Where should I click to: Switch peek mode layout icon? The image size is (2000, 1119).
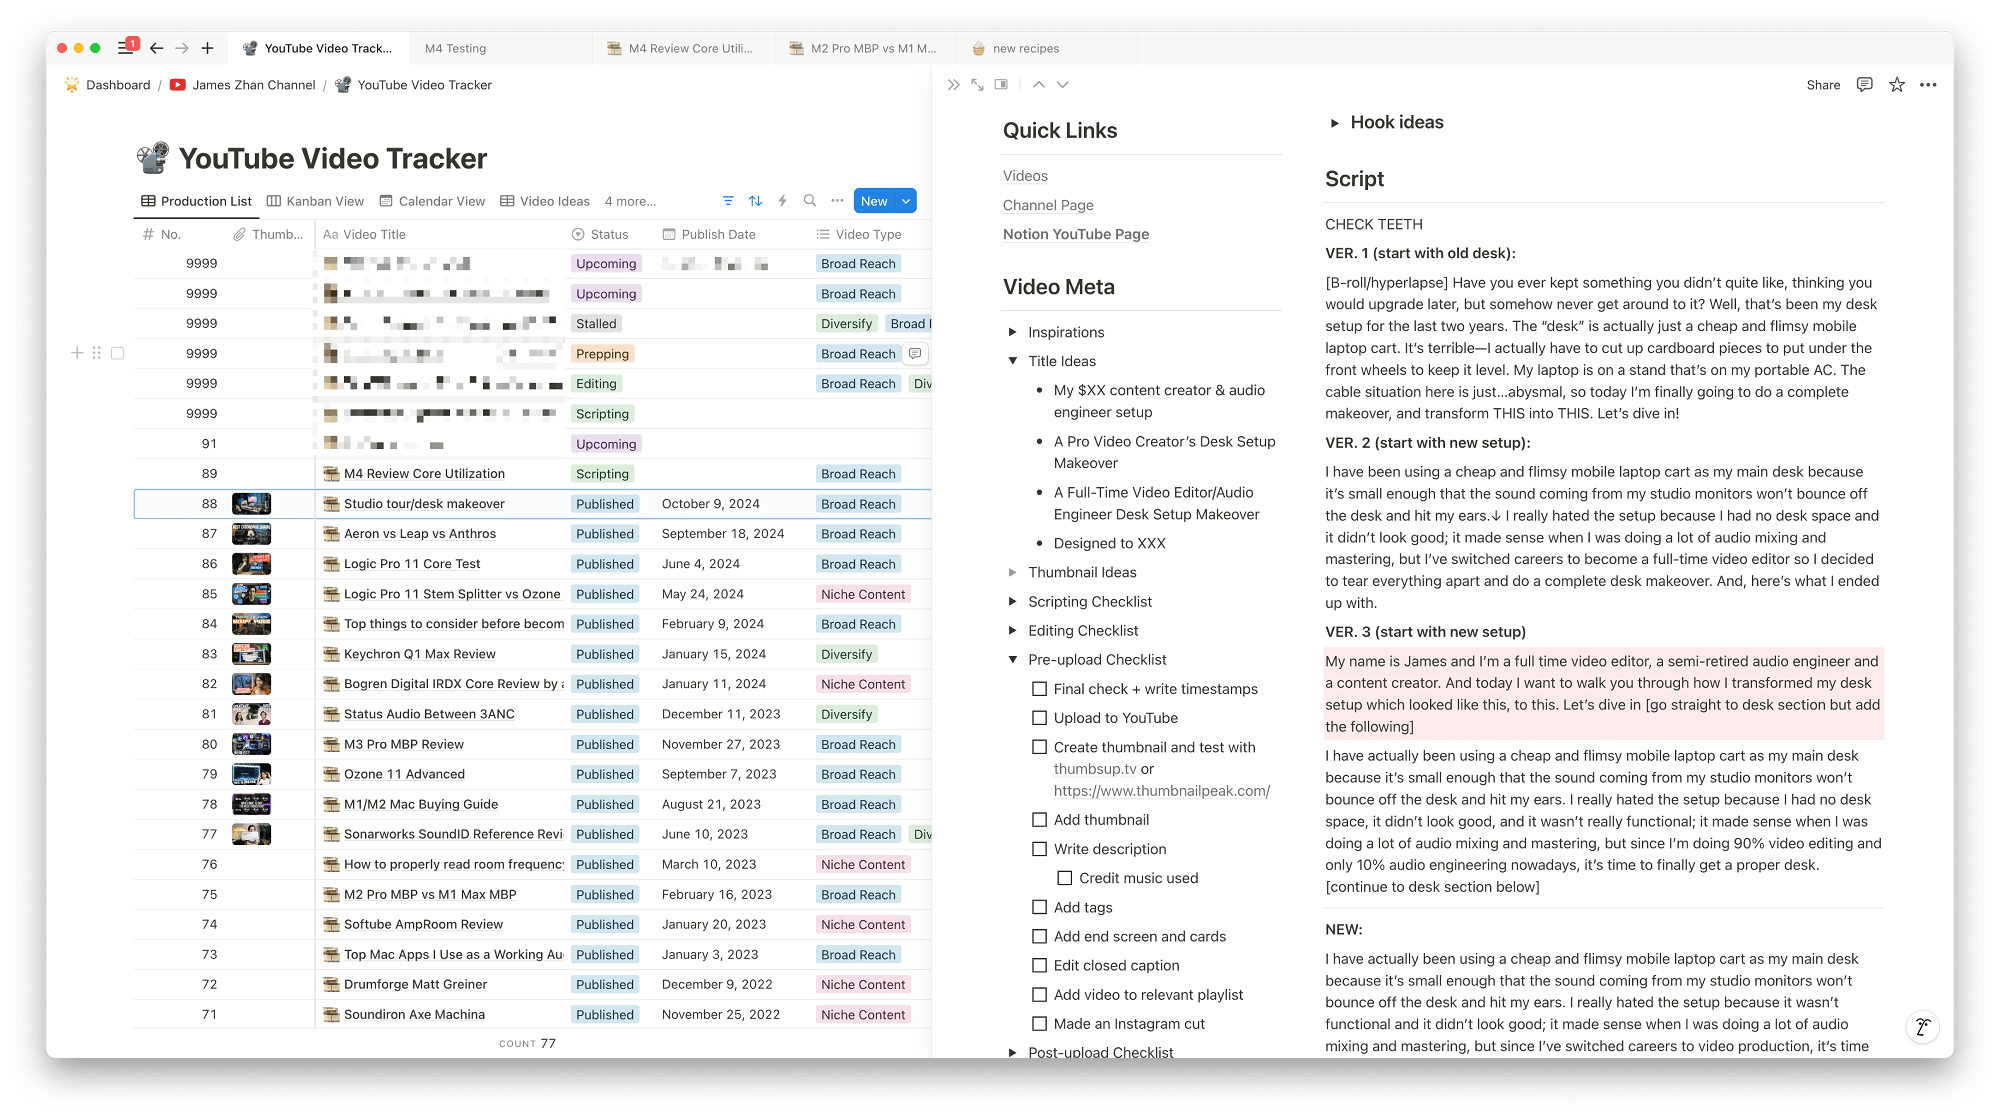[x=1001, y=85]
